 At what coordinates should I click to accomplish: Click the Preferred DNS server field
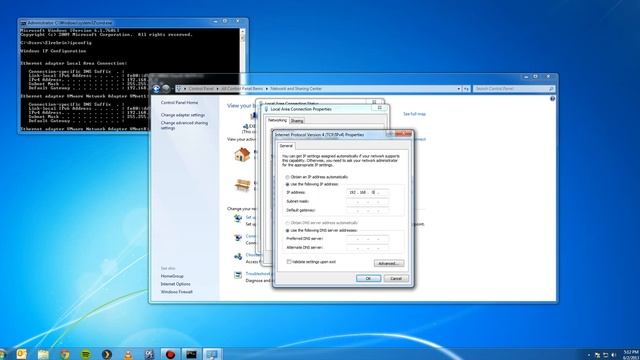click(x=367, y=238)
